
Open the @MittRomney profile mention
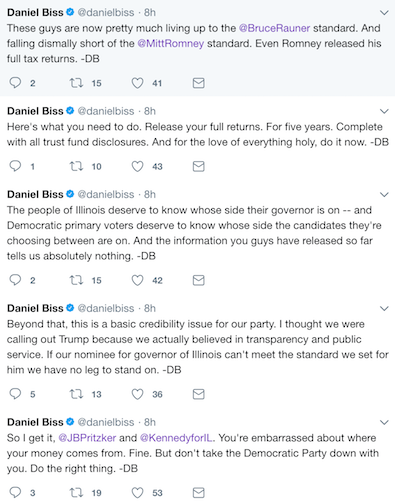click(x=170, y=43)
